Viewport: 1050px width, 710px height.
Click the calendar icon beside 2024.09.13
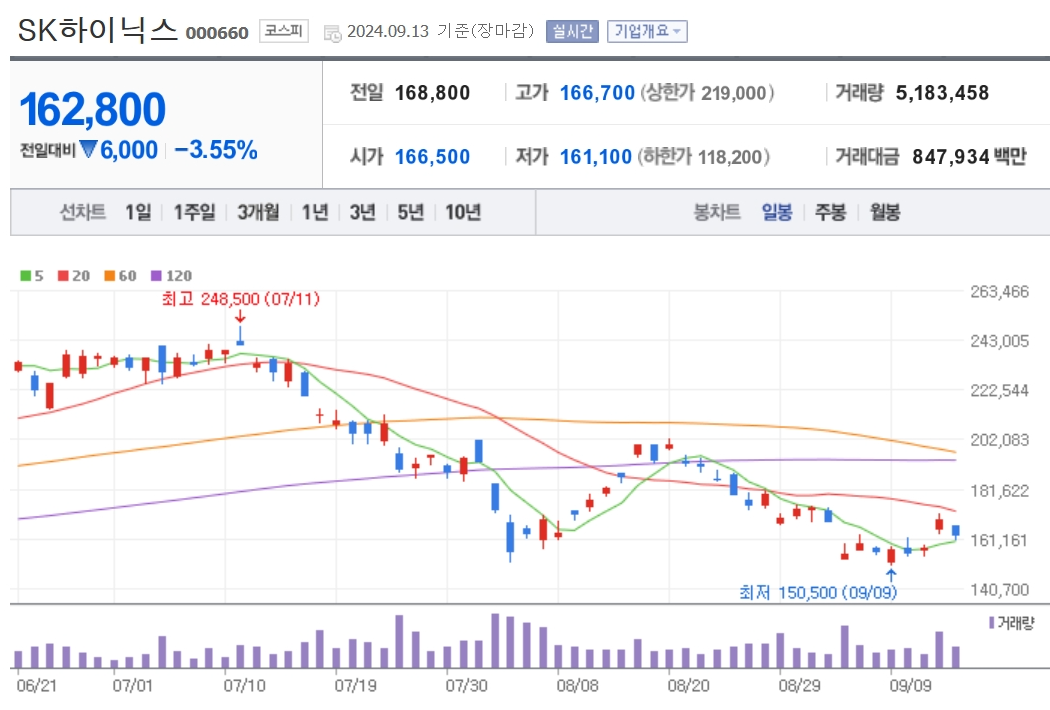pyautogui.click(x=332, y=33)
